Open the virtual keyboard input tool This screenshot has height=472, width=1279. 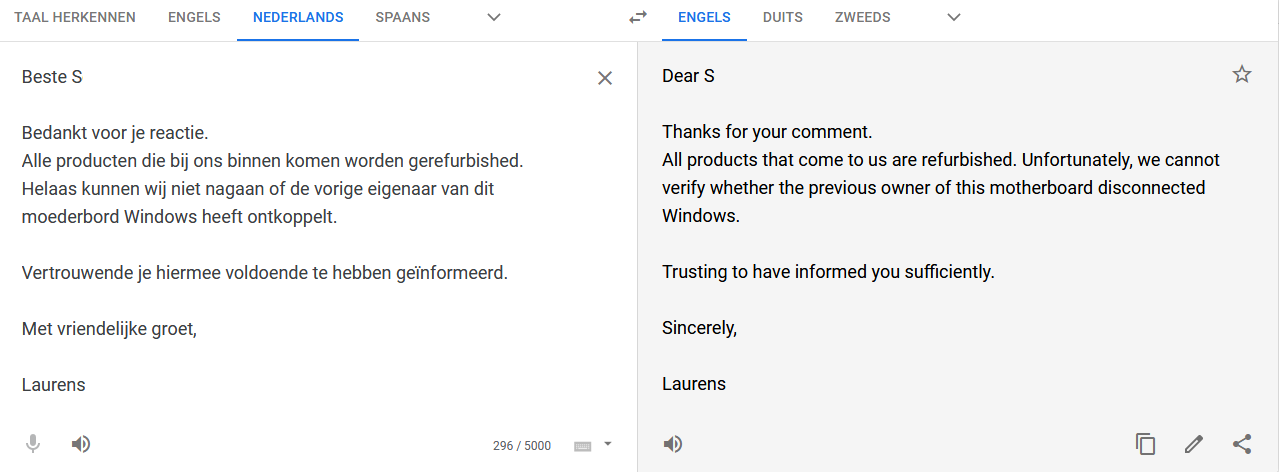point(582,446)
